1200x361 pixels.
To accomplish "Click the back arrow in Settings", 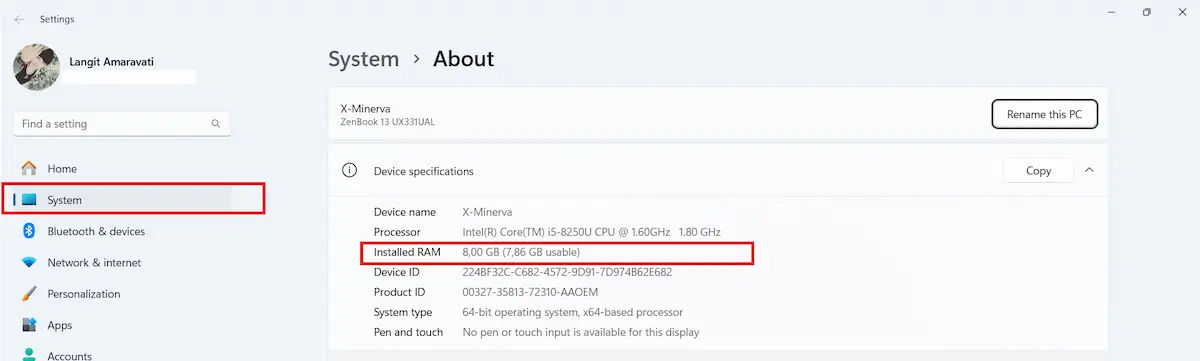I will (x=19, y=19).
